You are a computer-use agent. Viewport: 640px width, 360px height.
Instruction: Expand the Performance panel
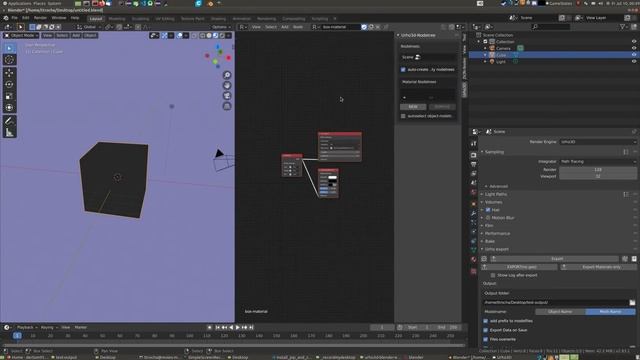[x=497, y=233]
